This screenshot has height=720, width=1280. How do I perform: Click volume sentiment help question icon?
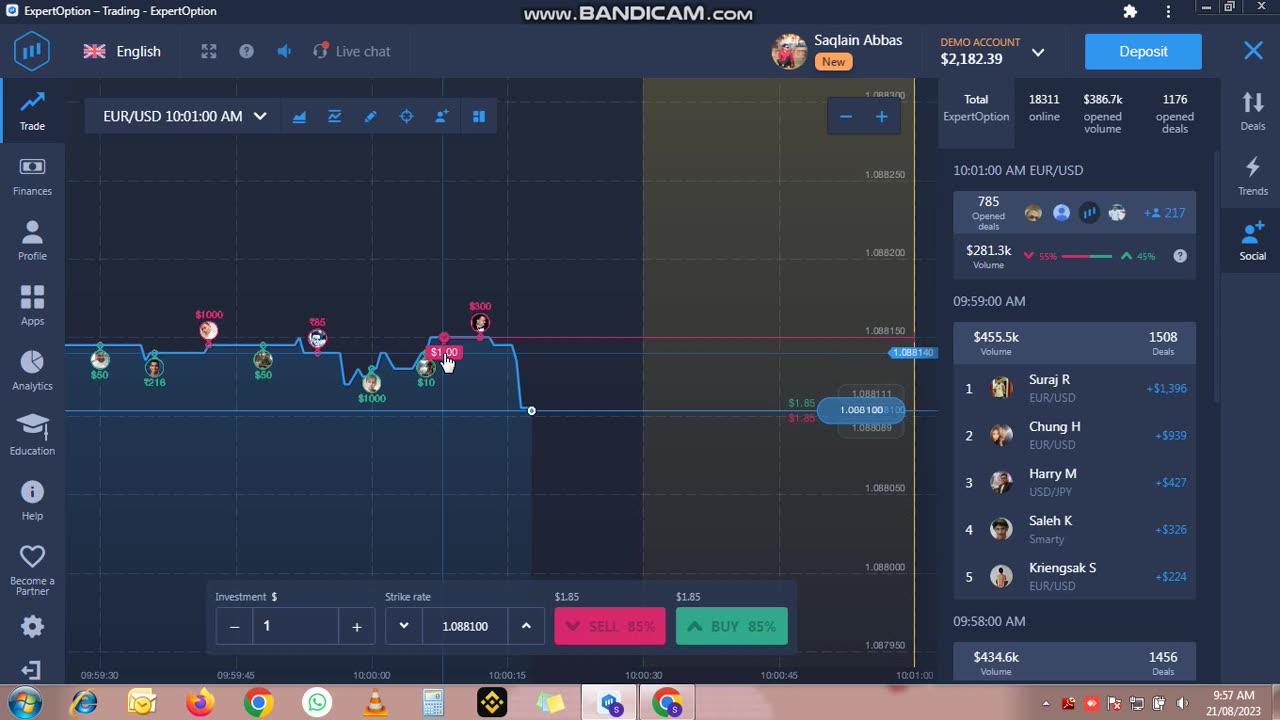pyautogui.click(x=1180, y=256)
